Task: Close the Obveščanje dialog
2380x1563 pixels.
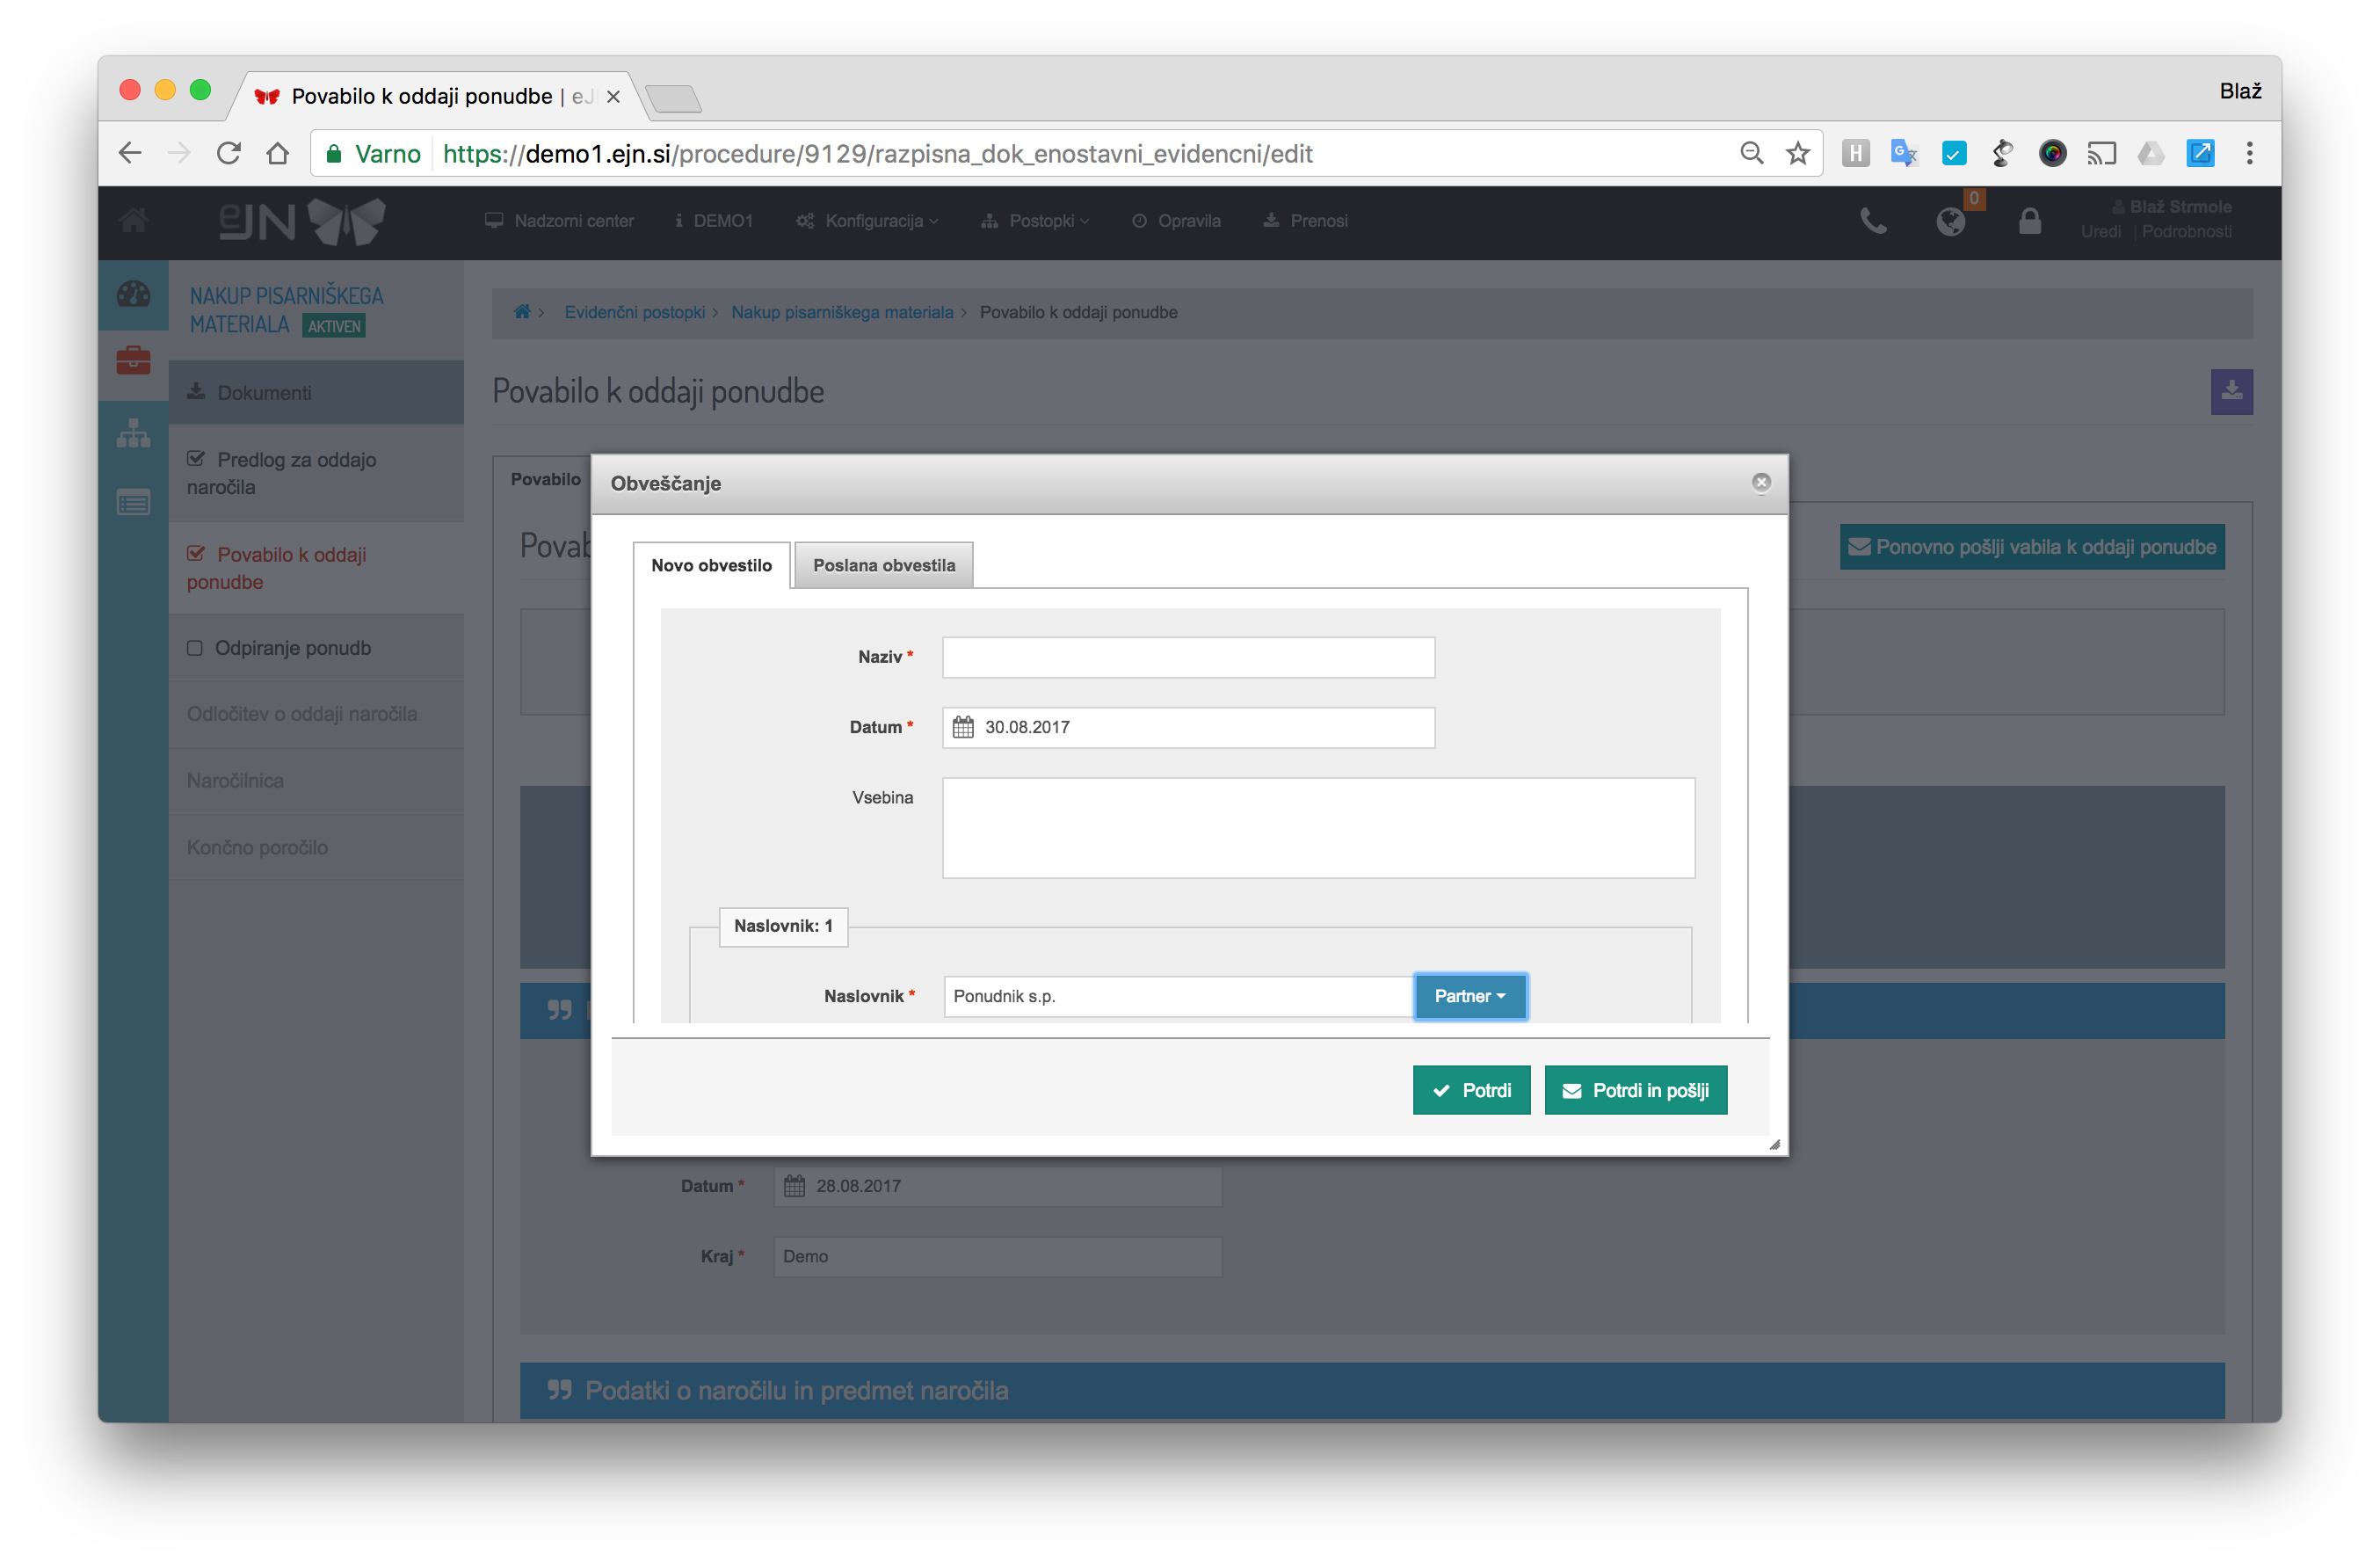Action: (x=1761, y=483)
